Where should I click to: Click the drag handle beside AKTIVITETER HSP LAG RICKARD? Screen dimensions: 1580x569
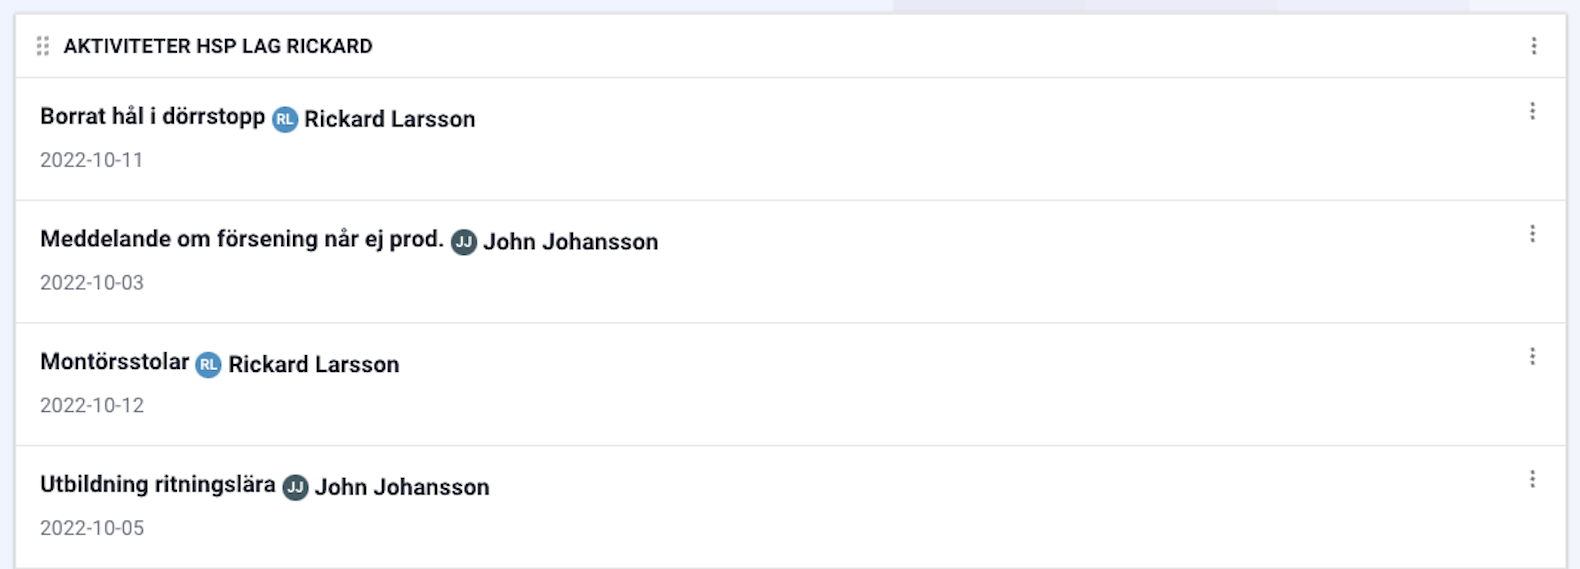pos(43,46)
